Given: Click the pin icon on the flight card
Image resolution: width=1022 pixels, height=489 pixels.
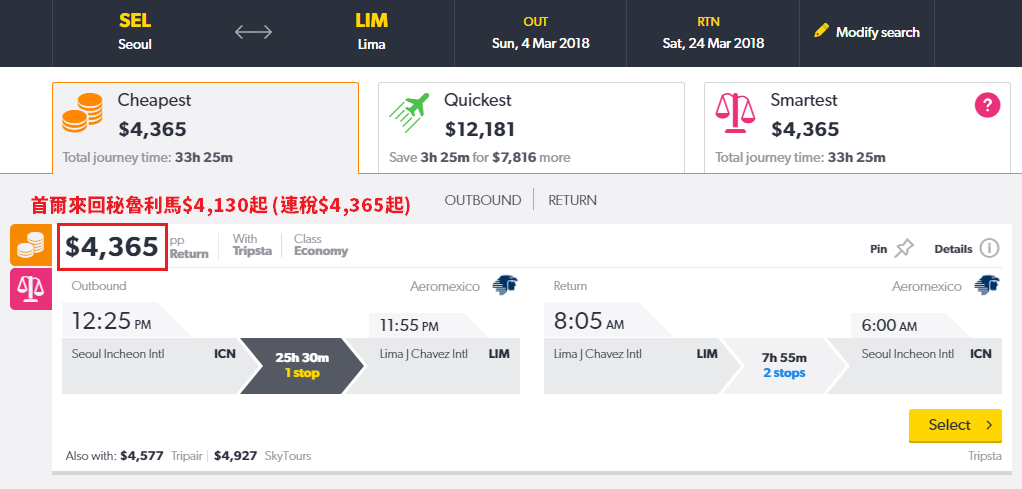Looking at the screenshot, I should (904, 248).
